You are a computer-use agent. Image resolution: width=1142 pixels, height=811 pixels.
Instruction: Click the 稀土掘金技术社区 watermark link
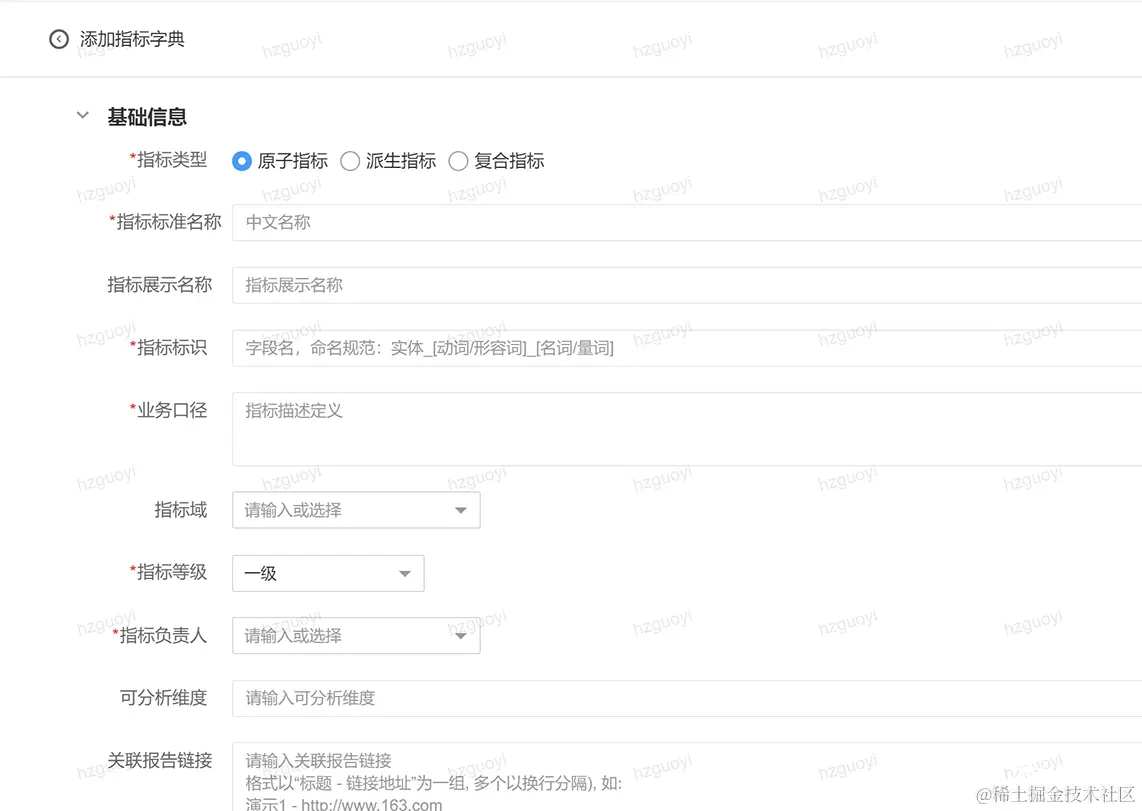pos(1055,795)
